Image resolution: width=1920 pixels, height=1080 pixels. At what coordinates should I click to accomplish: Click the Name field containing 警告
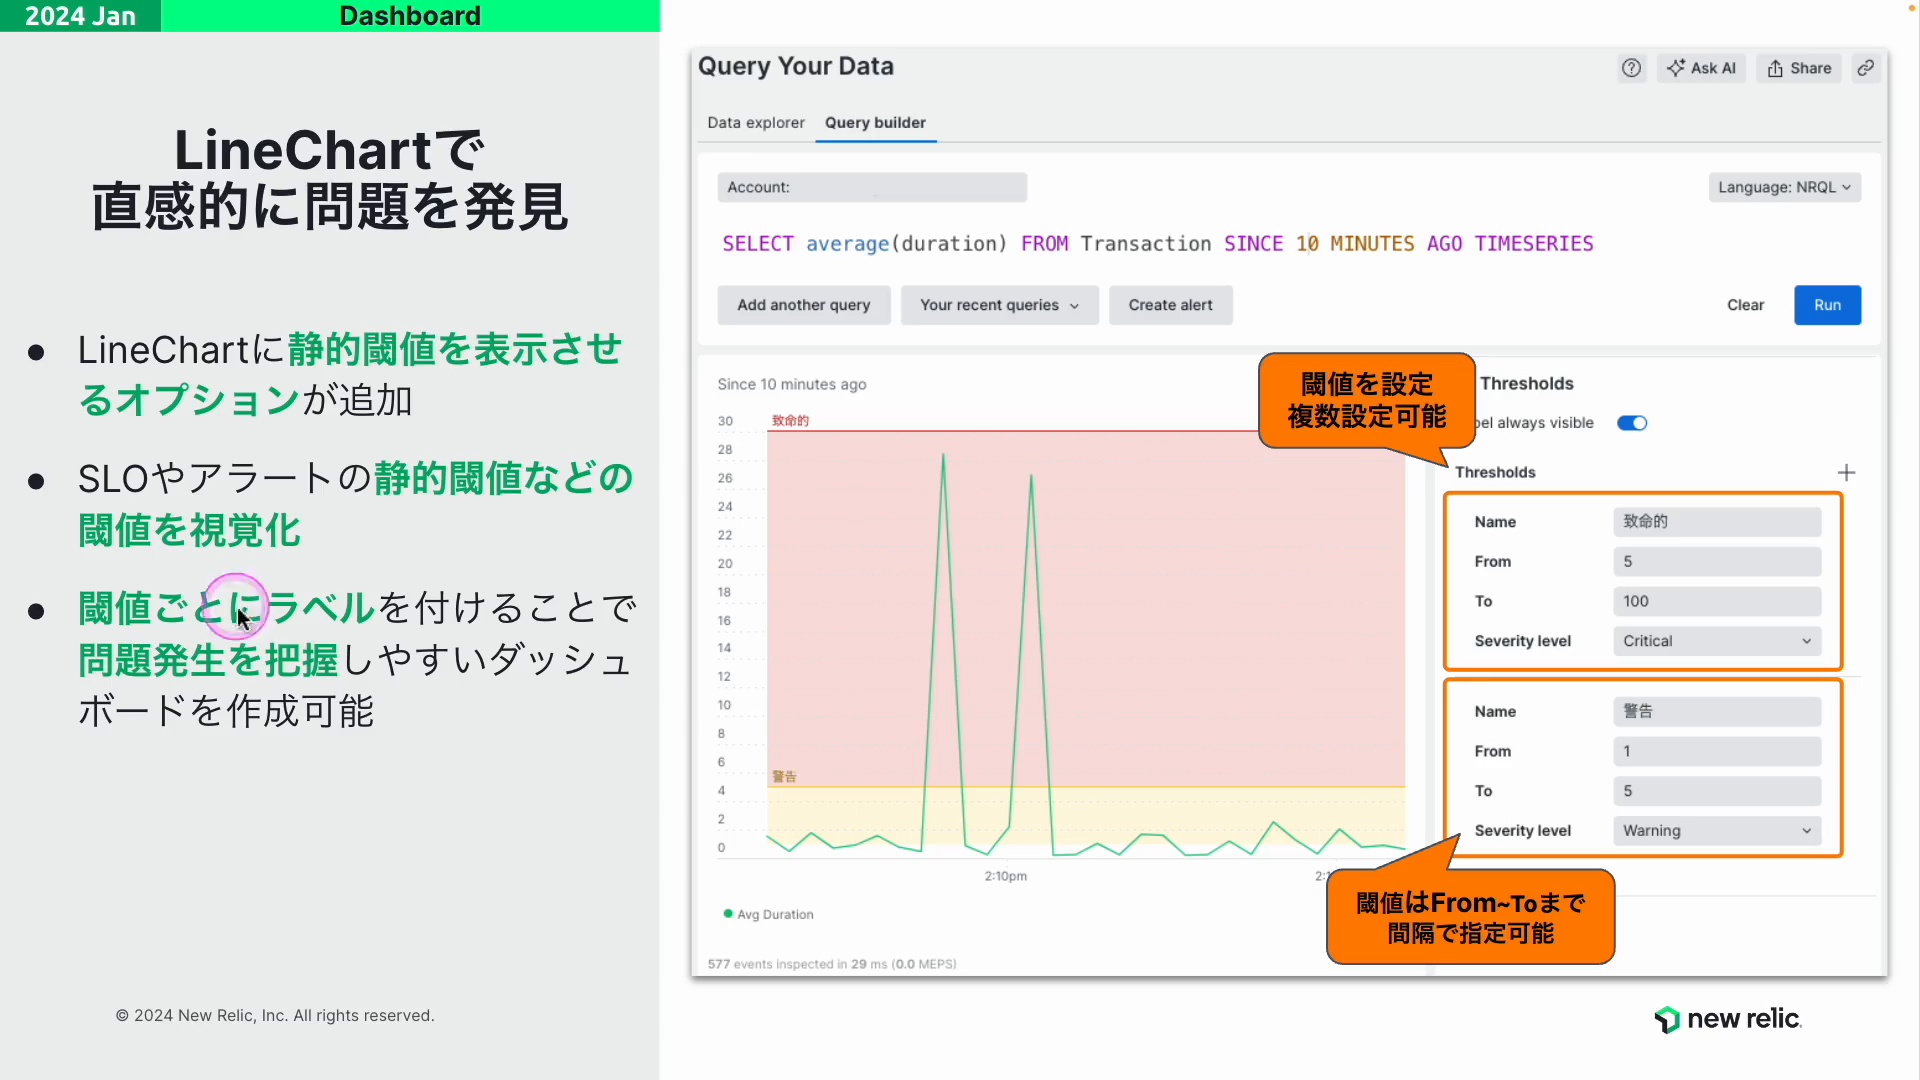1717,712
